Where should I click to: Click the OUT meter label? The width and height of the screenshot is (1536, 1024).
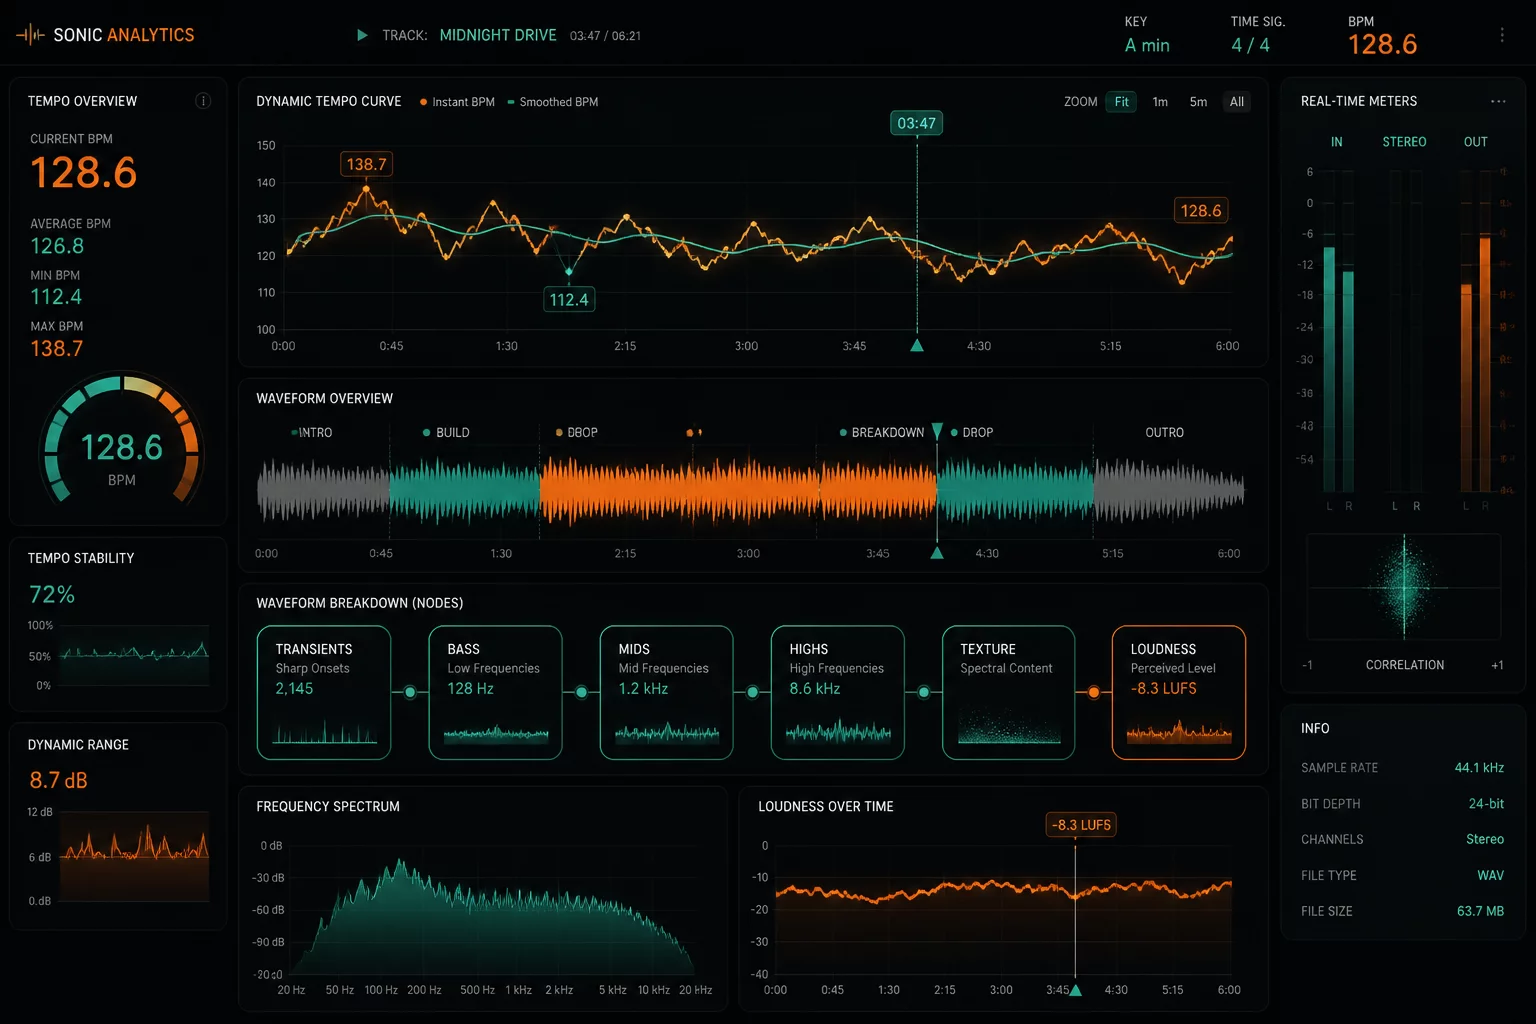coord(1475,142)
